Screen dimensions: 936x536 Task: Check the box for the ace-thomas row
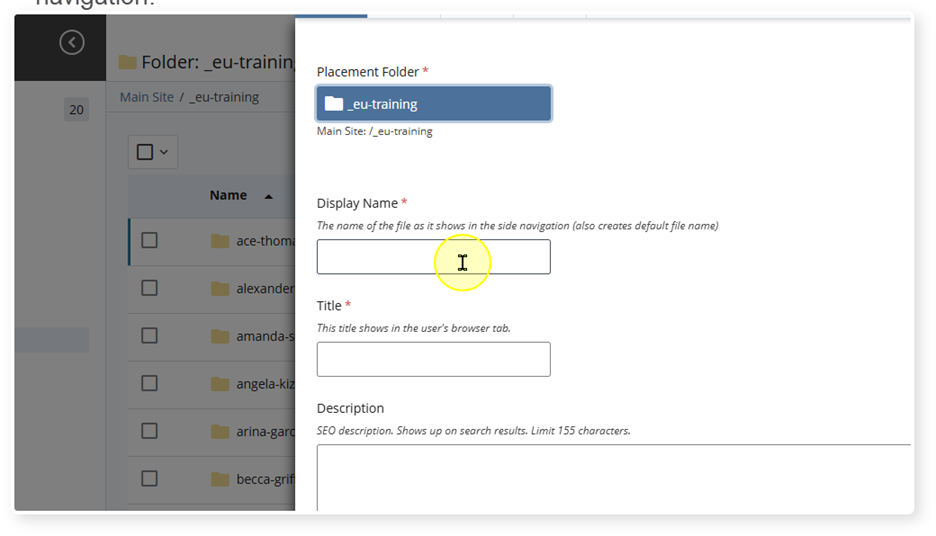(149, 240)
